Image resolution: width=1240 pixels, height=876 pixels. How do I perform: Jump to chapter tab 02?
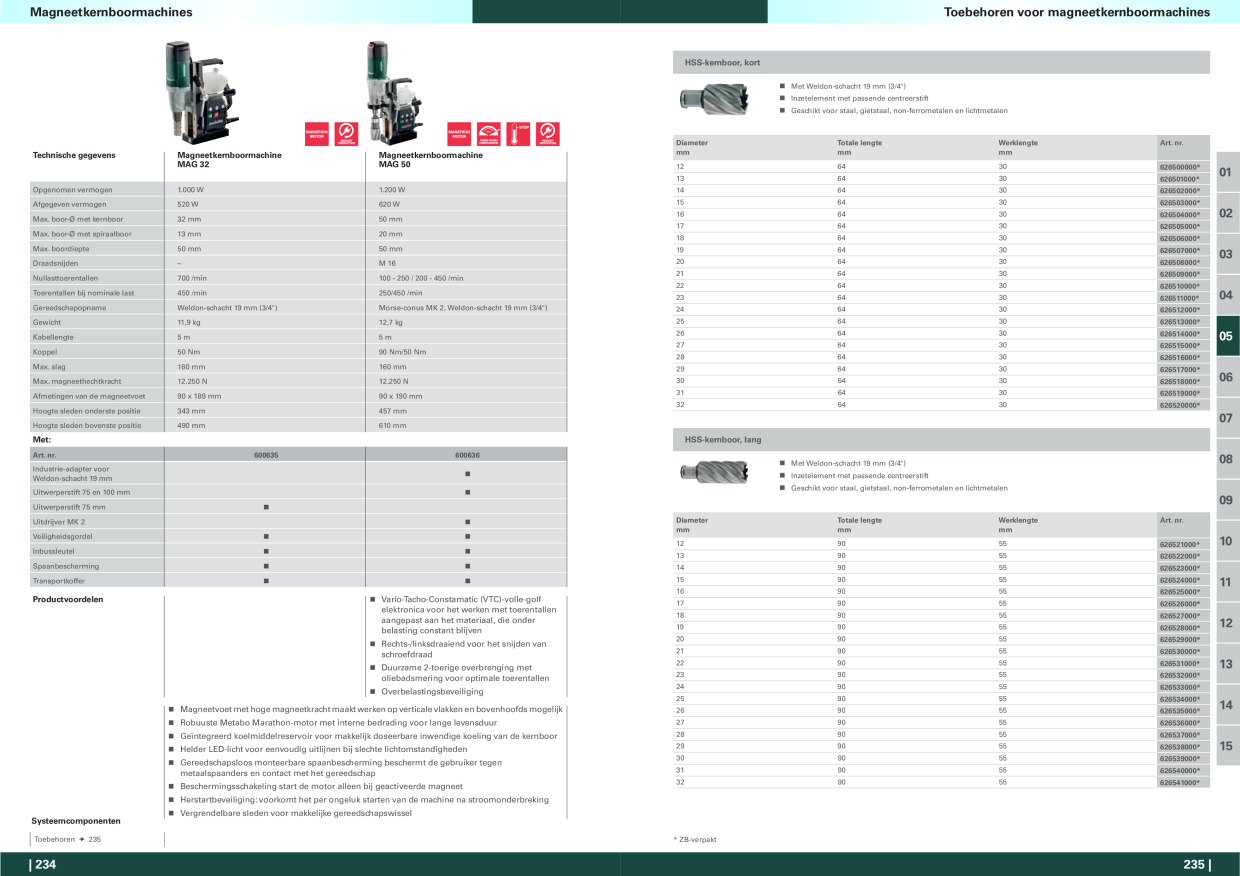(x=1226, y=213)
